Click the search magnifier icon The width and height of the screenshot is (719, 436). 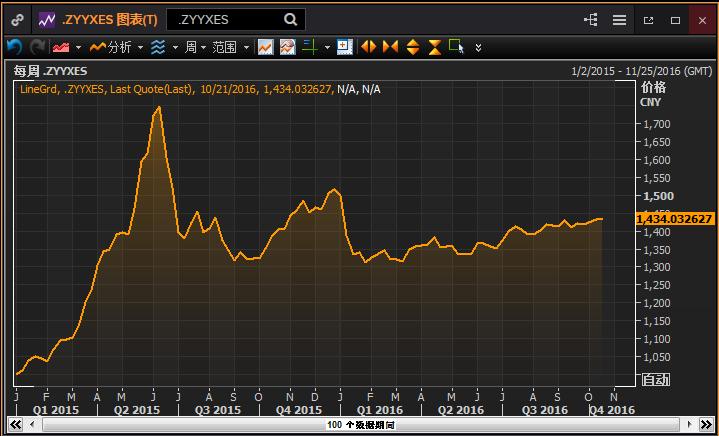coord(290,20)
